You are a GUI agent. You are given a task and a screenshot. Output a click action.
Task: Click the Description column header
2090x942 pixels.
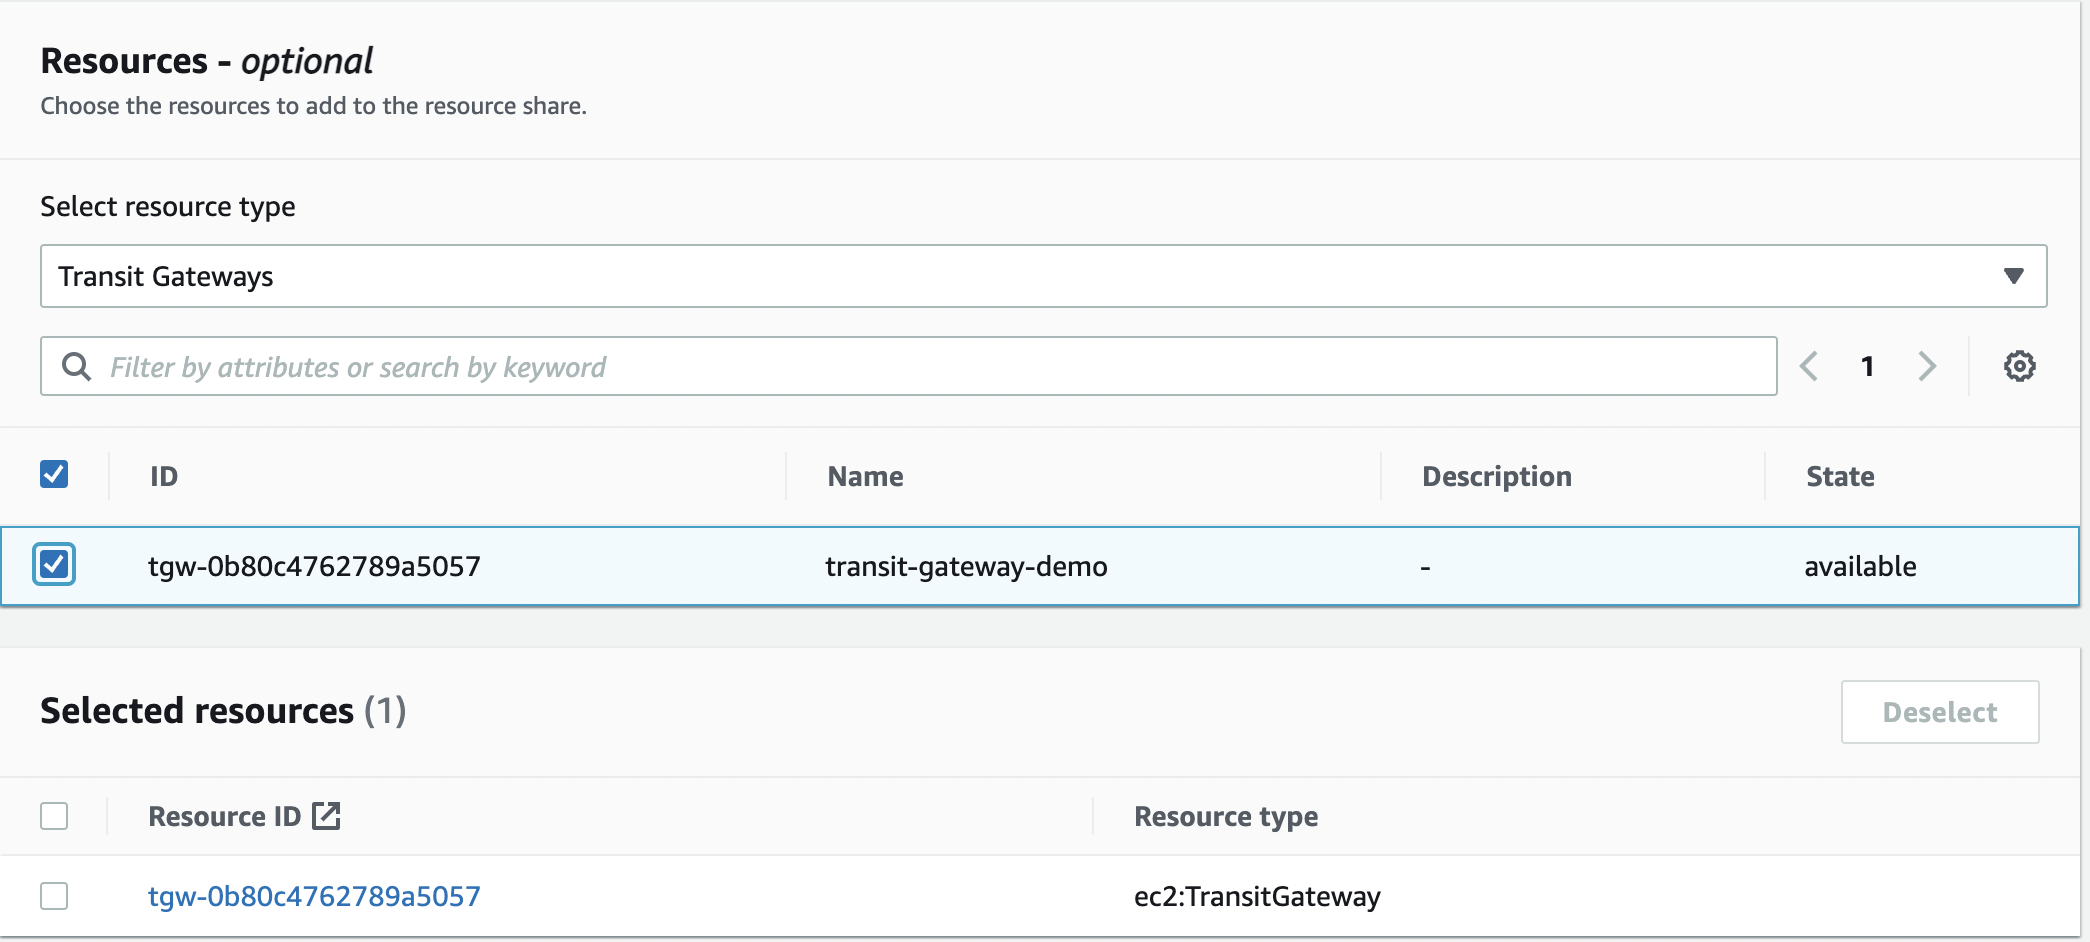pyautogui.click(x=1496, y=476)
